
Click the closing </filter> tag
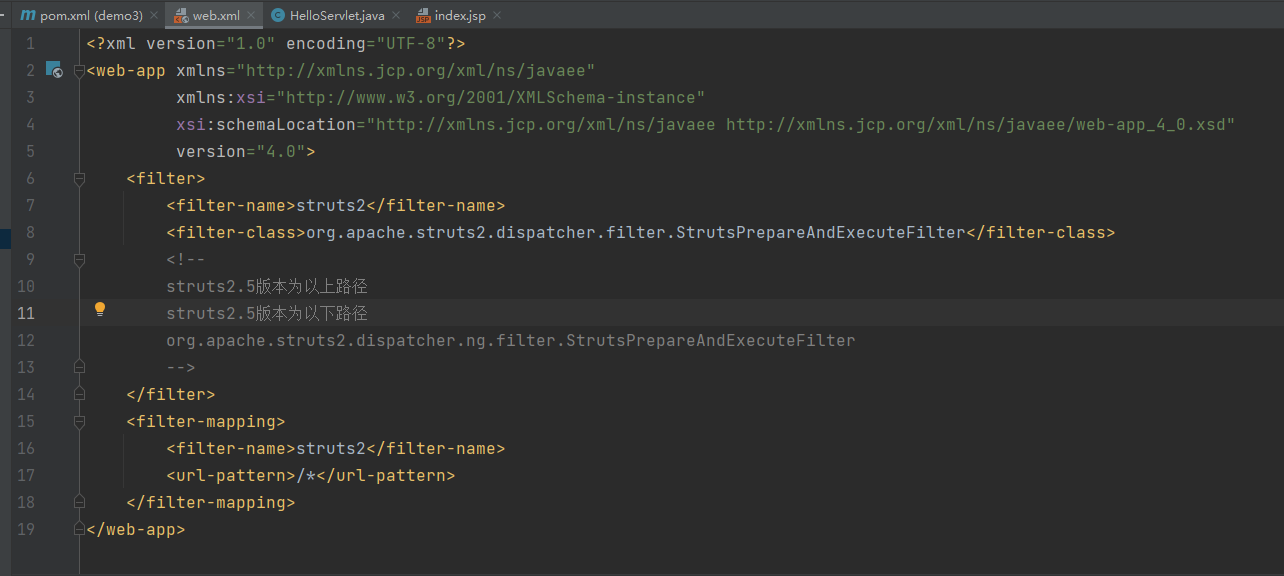point(171,394)
